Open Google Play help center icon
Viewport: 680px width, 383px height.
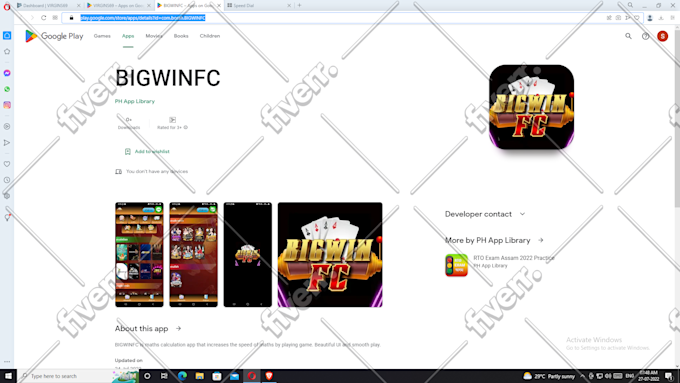click(645, 36)
